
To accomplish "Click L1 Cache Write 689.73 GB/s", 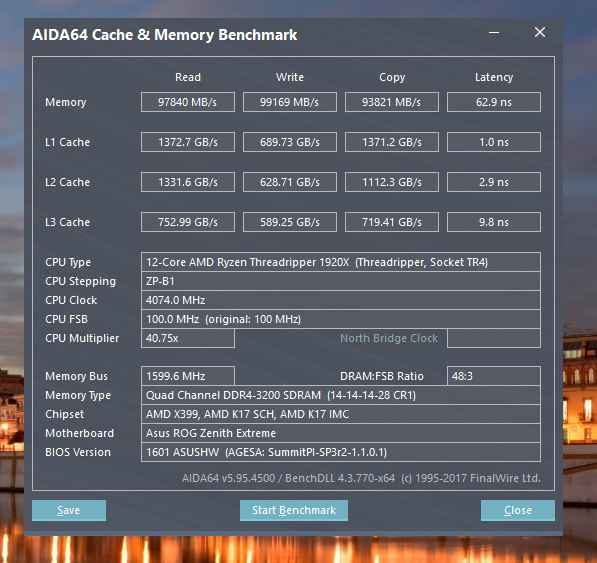I will tap(290, 142).
